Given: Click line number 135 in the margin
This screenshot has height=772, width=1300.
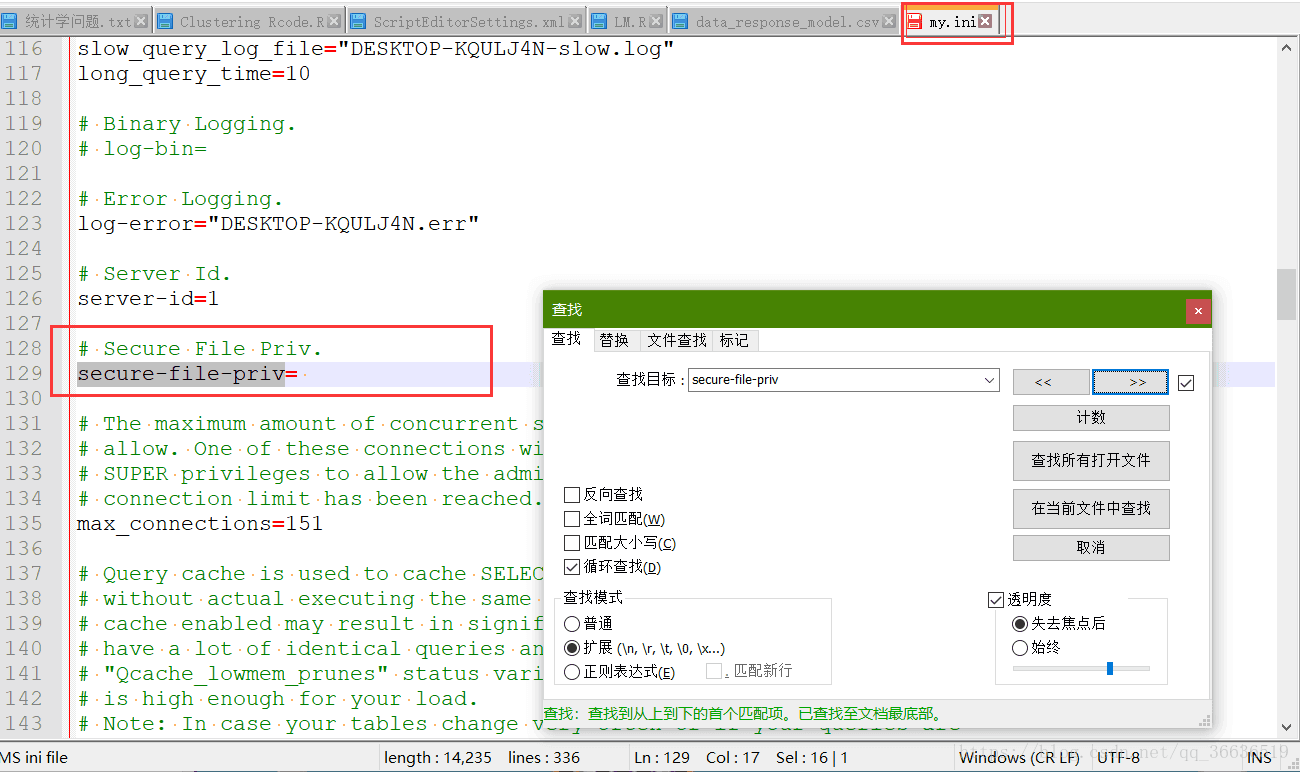Looking at the screenshot, I should (23, 524).
